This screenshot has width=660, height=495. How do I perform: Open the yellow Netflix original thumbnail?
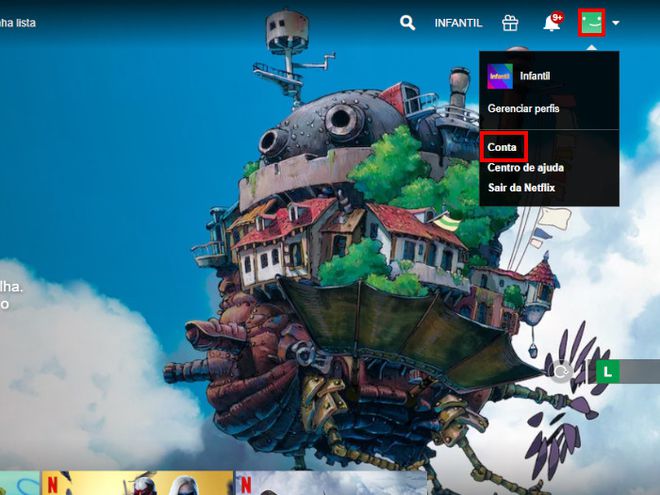pyautogui.click(x=137, y=483)
